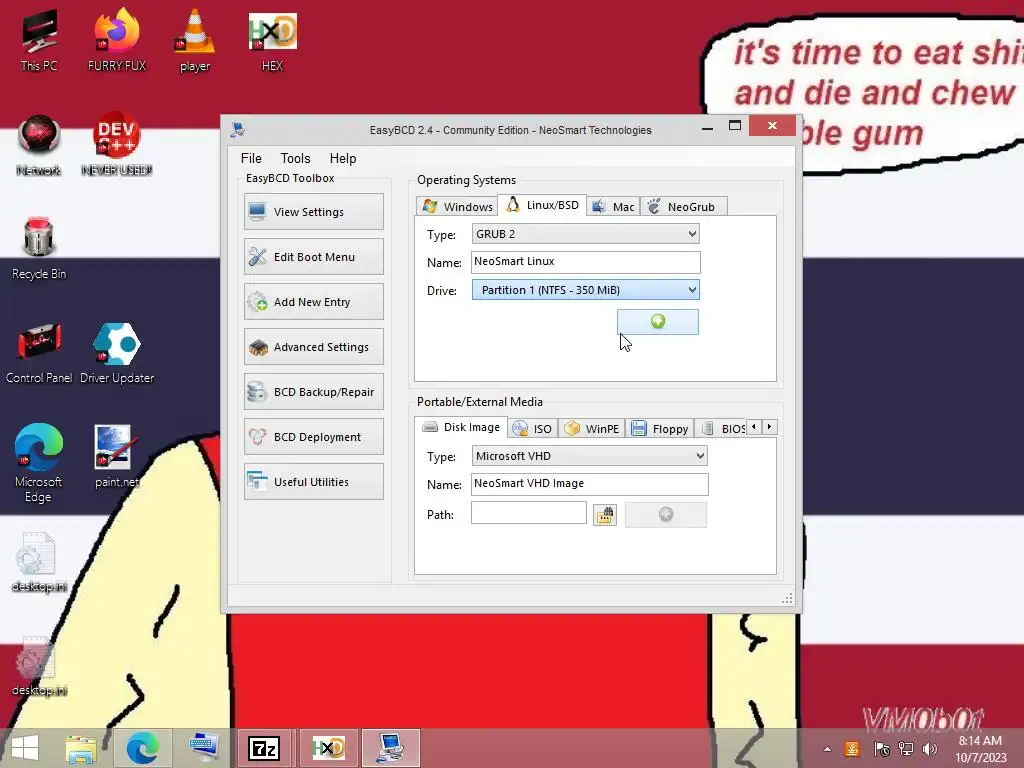Open Edge from the taskbar
The image size is (1024, 768).
coord(142,748)
